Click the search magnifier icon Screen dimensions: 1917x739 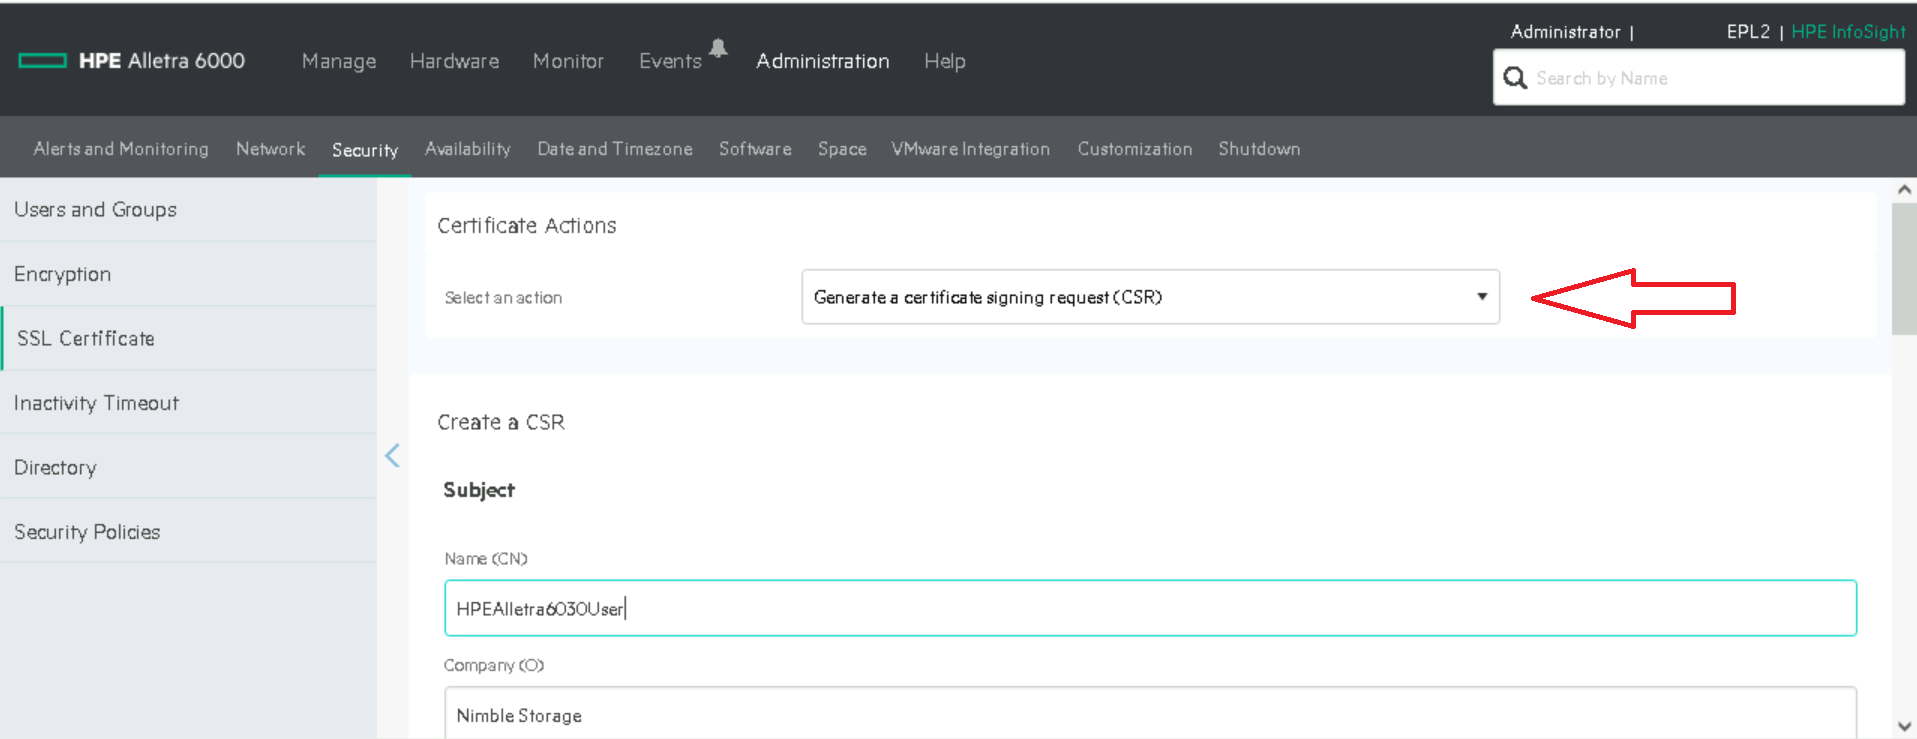pos(1515,78)
